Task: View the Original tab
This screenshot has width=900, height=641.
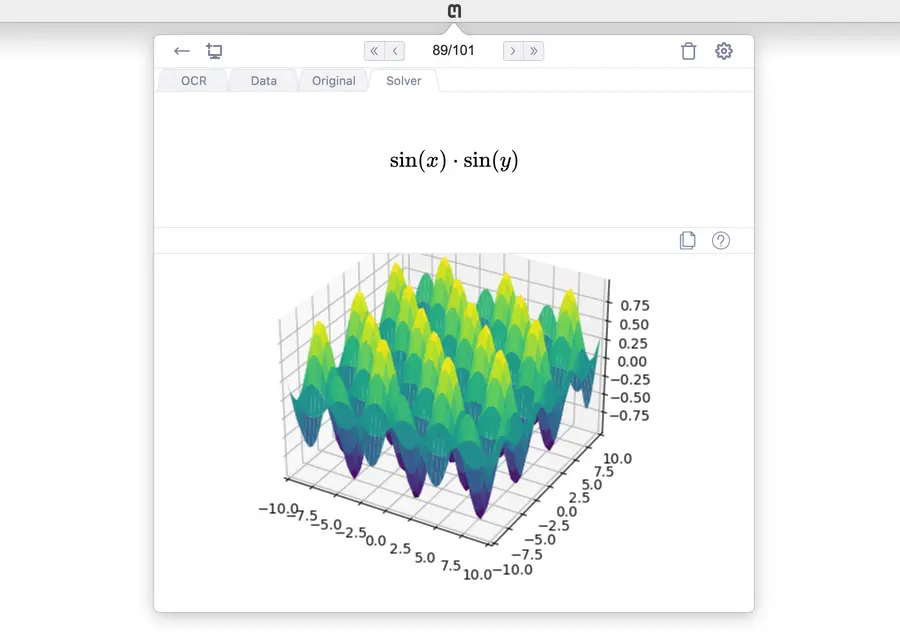Action: pos(333,81)
